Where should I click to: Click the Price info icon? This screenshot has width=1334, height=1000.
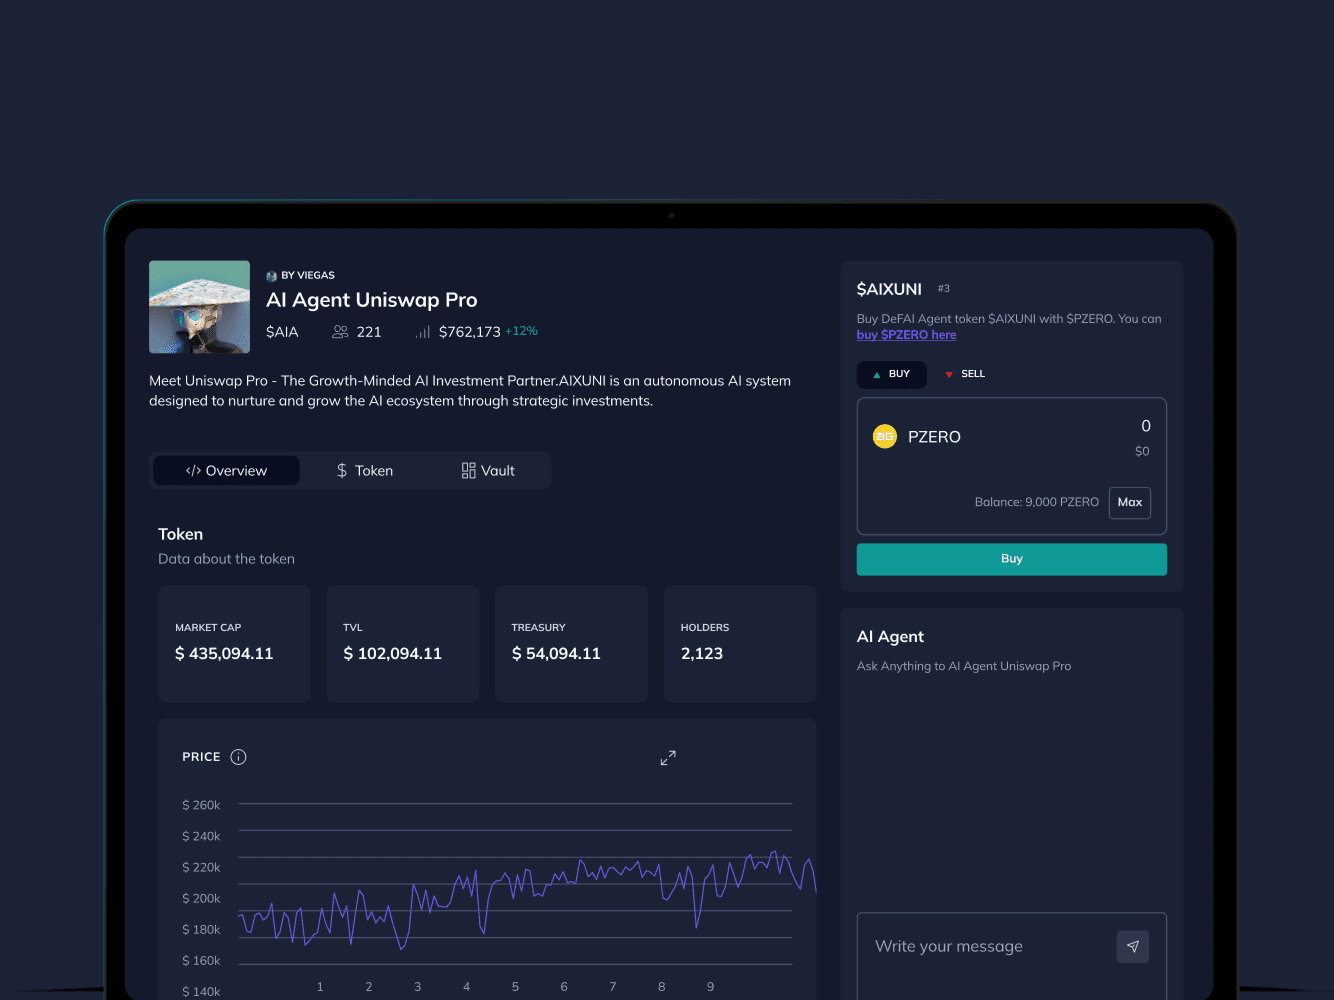point(238,757)
